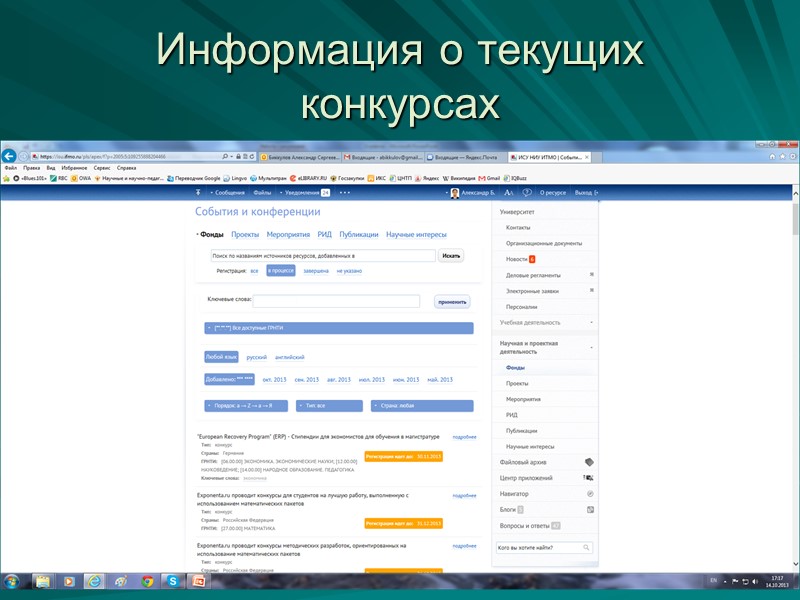800x600 pixels.
Task: Open the Центр приложений sidebar item
Action: coord(526,478)
